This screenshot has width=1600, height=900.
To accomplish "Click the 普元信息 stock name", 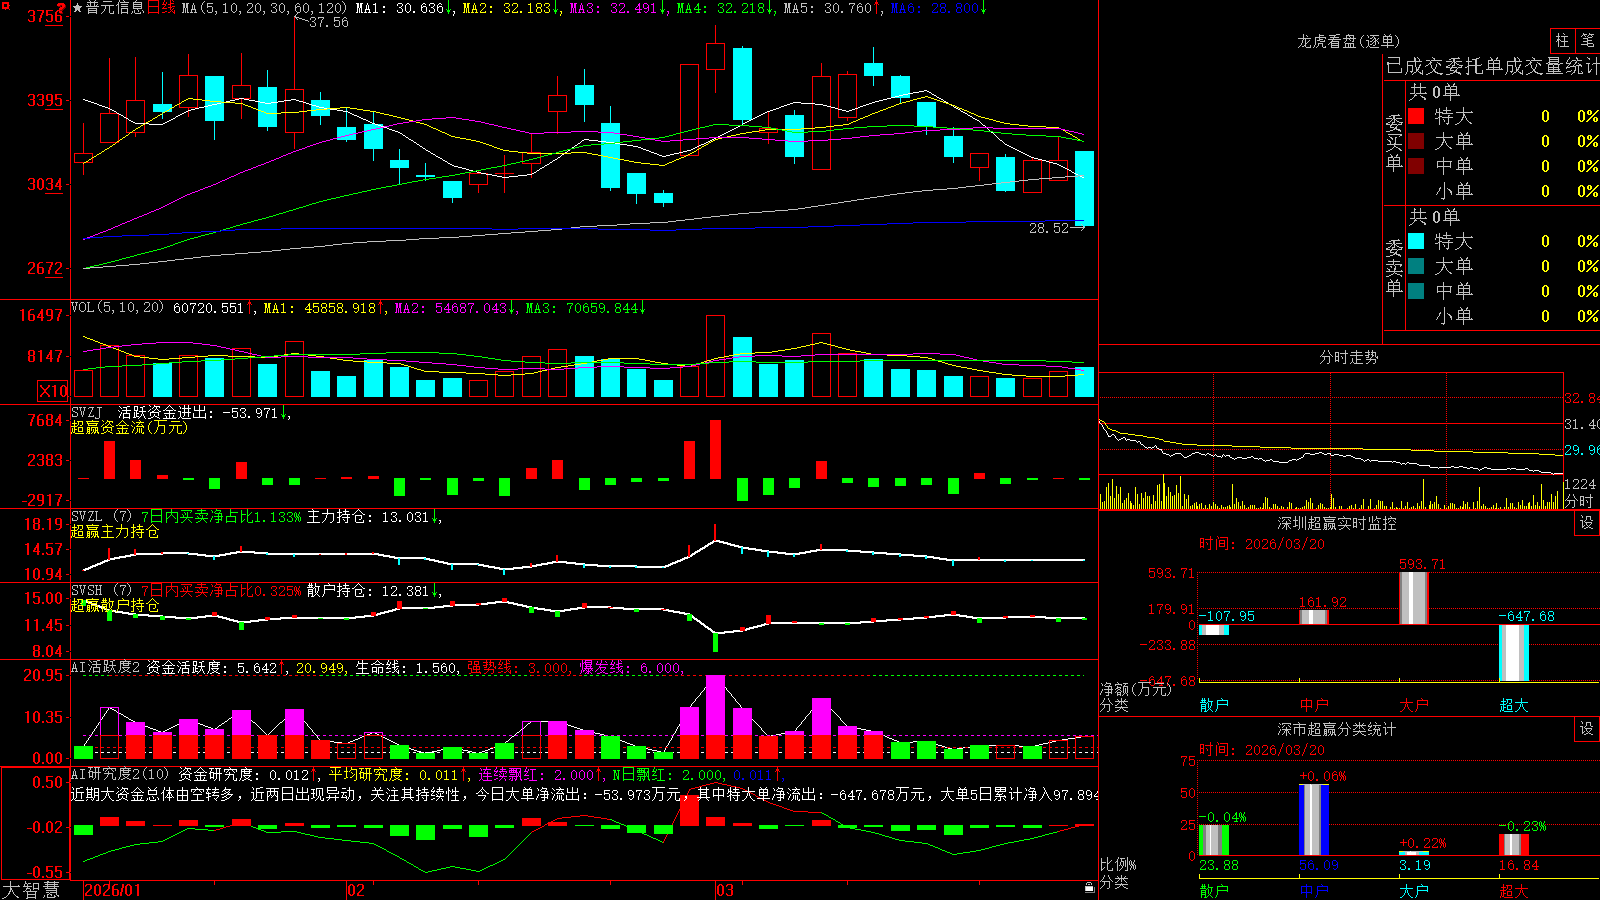I will coord(115,8).
